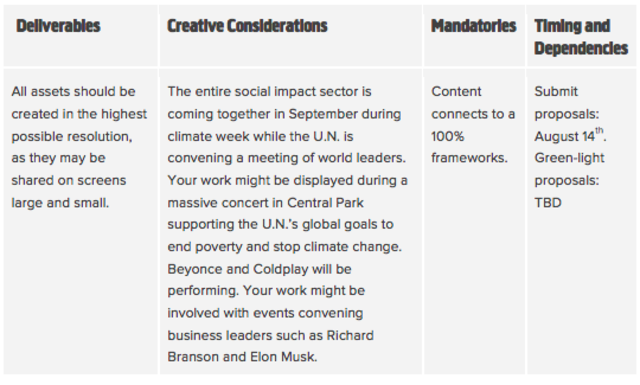The width and height of the screenshot is (640, 385).
Task: Click the 'large and small.' text
Action: click(x=60, y=203)
